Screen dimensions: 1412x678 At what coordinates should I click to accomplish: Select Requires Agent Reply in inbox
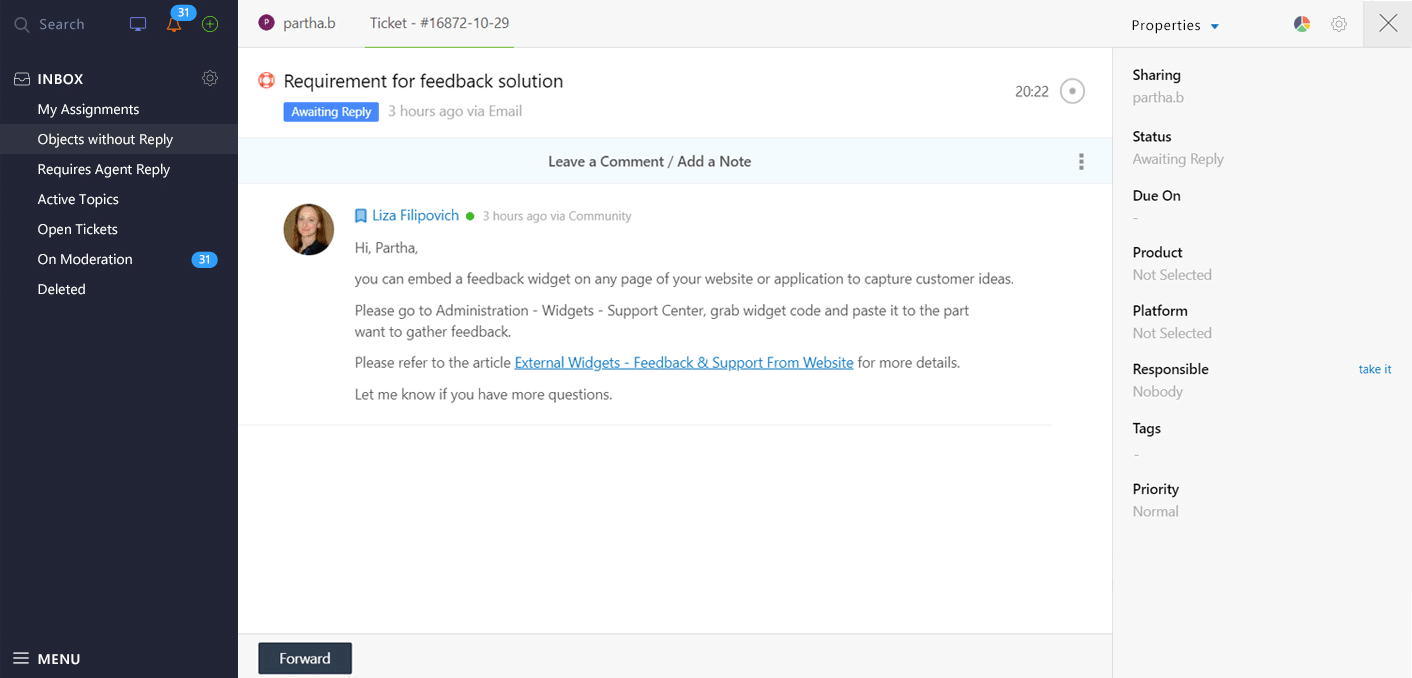104,169
